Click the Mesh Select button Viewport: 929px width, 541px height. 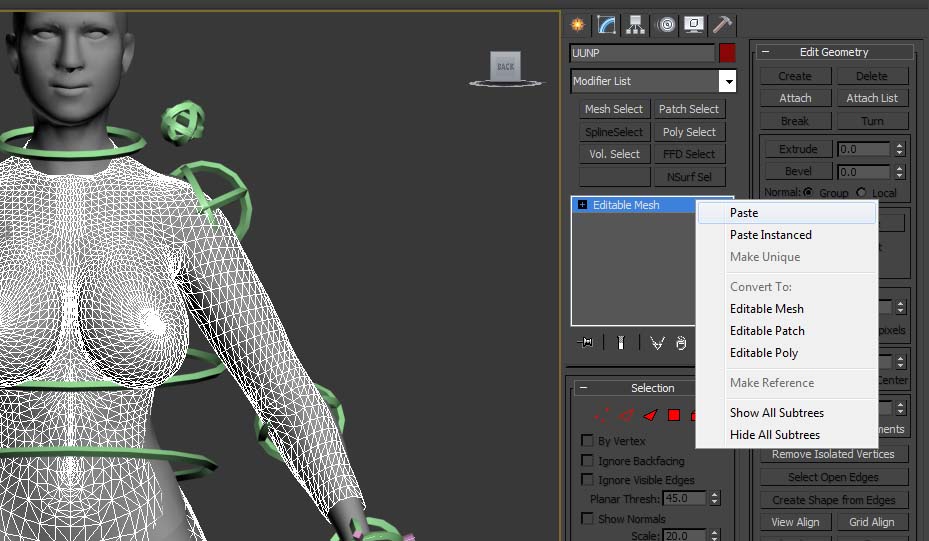click(614, 109)
